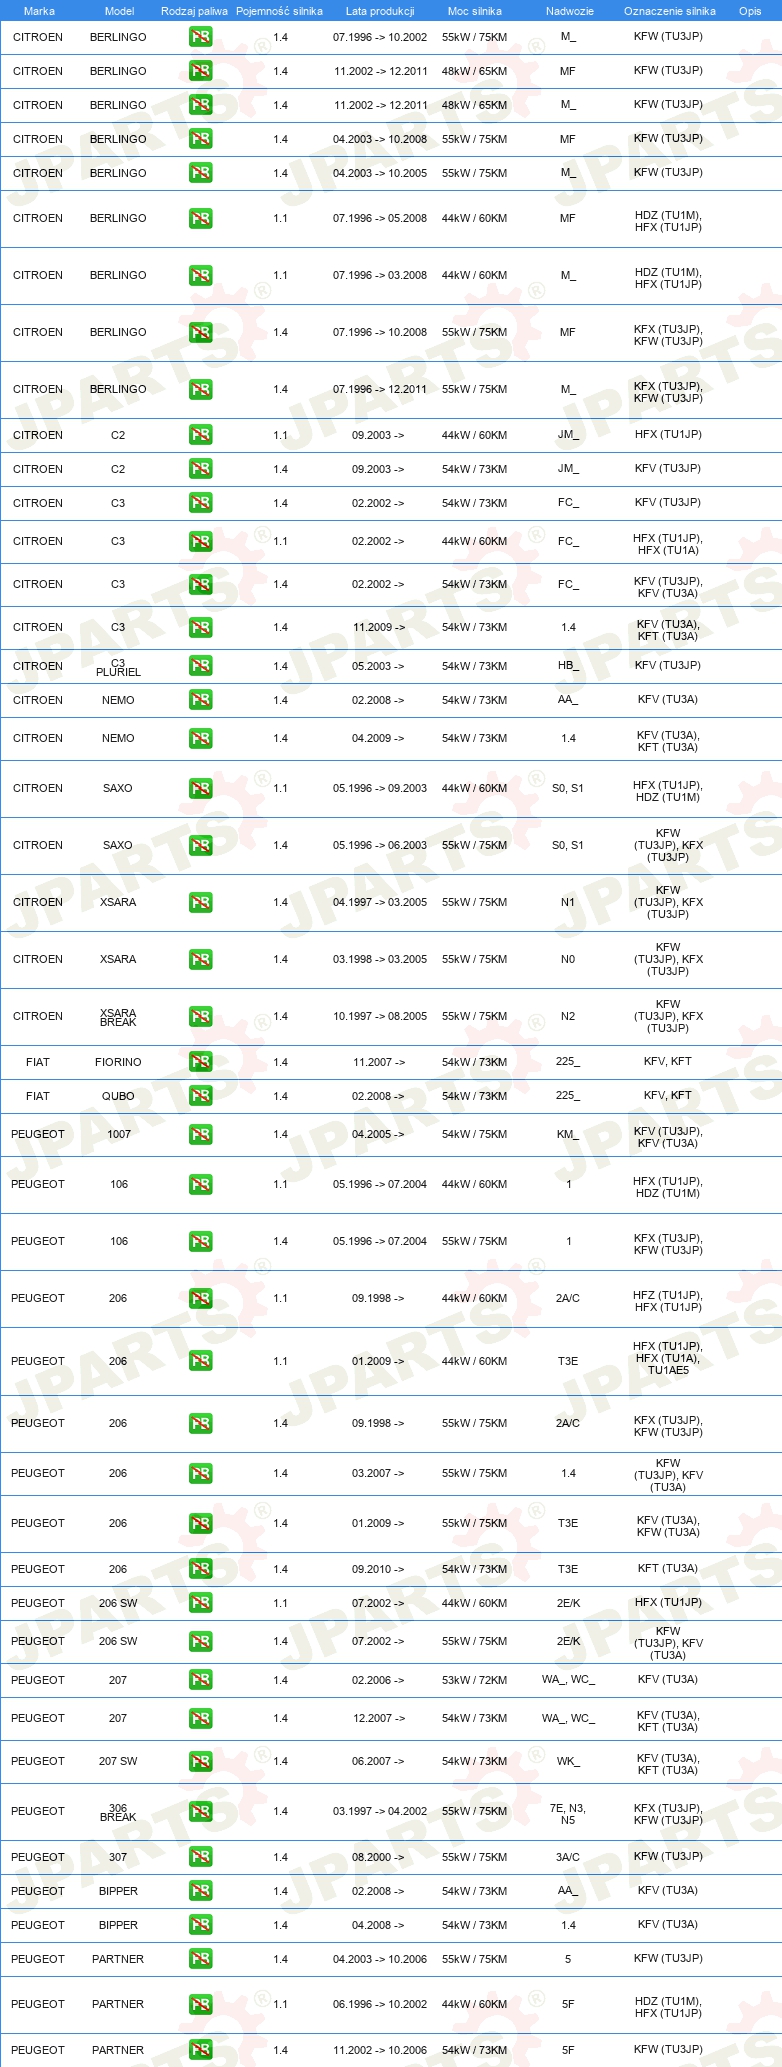Viewport: 782px width, 2067px height.
Task: Click the date 11.2002 -> 10.2006
Action: coord(380,2050)
